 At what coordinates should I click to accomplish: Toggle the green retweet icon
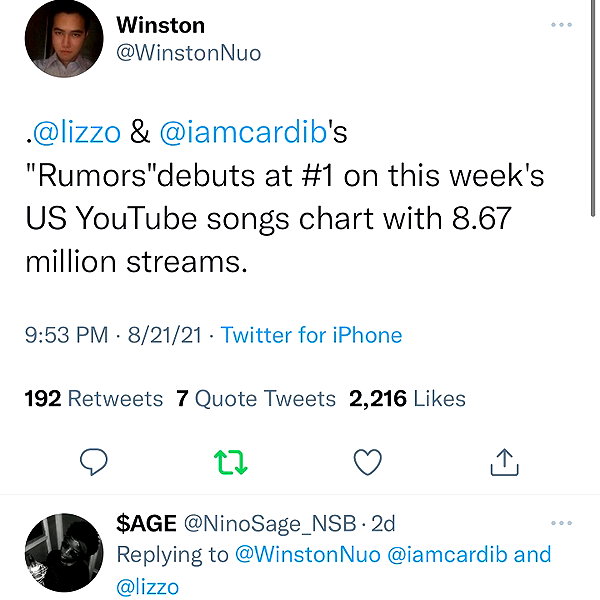click(231, 462)
